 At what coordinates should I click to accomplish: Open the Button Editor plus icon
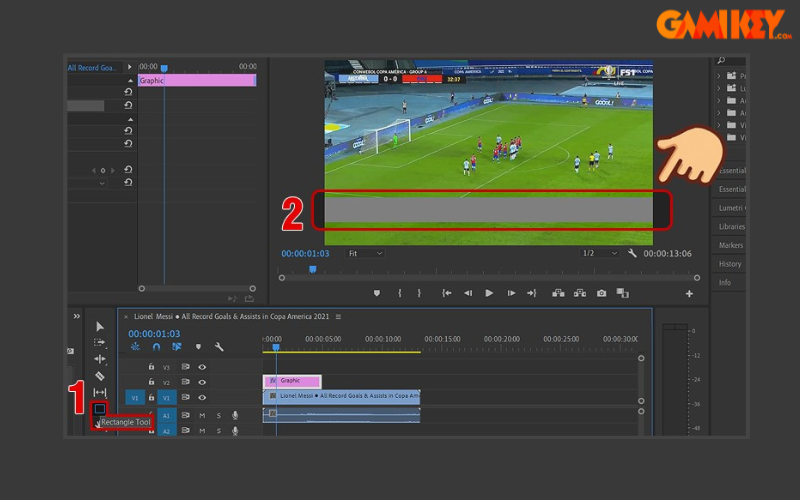click(x=689, y=293)
